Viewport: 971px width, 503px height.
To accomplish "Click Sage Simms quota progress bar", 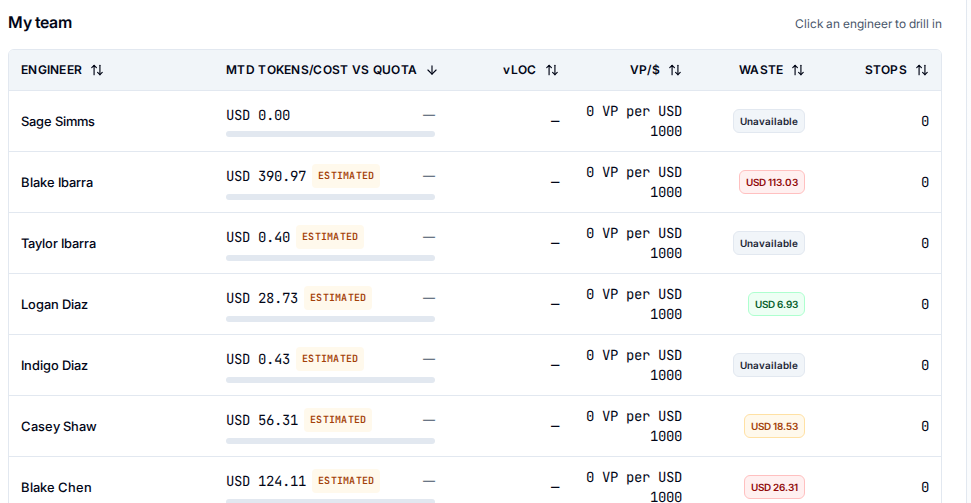I will pos(330,134).
